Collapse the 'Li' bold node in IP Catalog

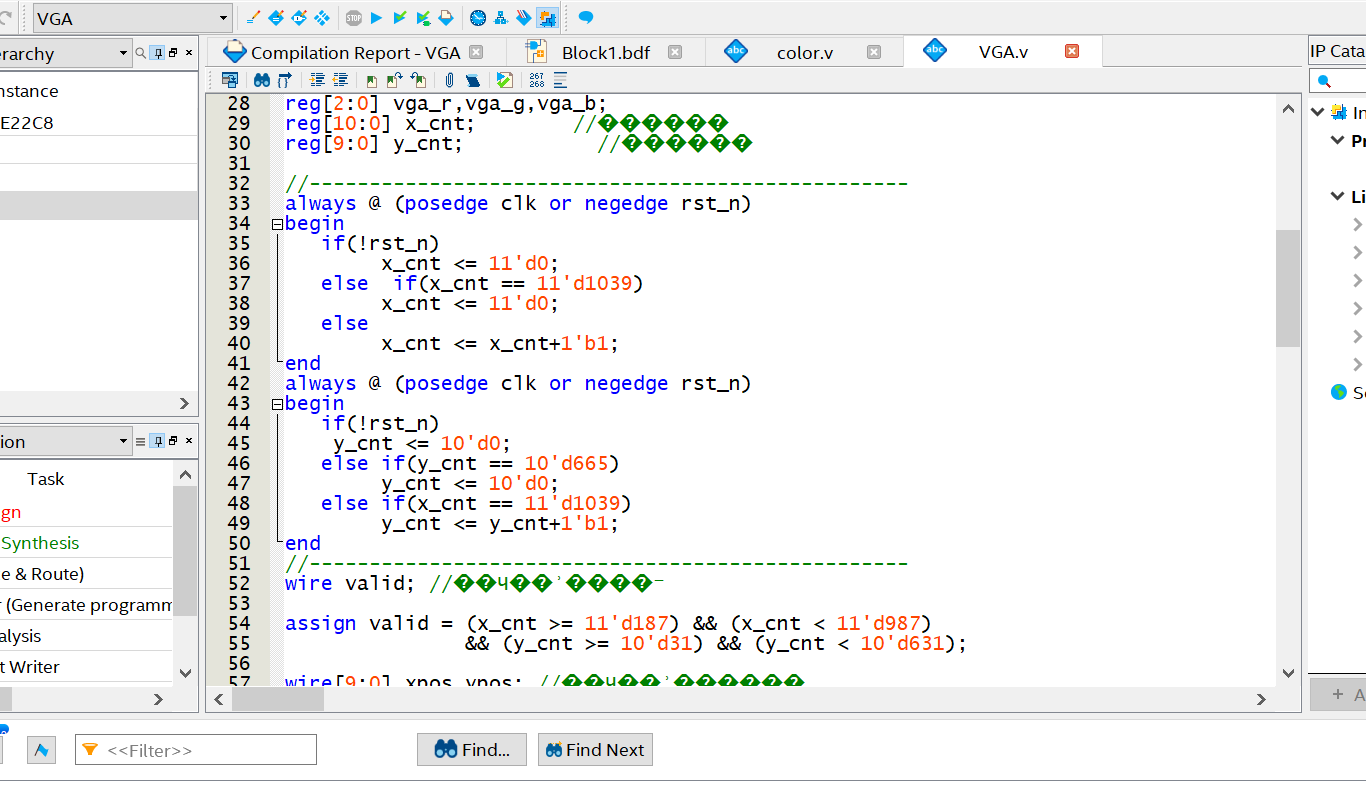tap(1338, 196)
